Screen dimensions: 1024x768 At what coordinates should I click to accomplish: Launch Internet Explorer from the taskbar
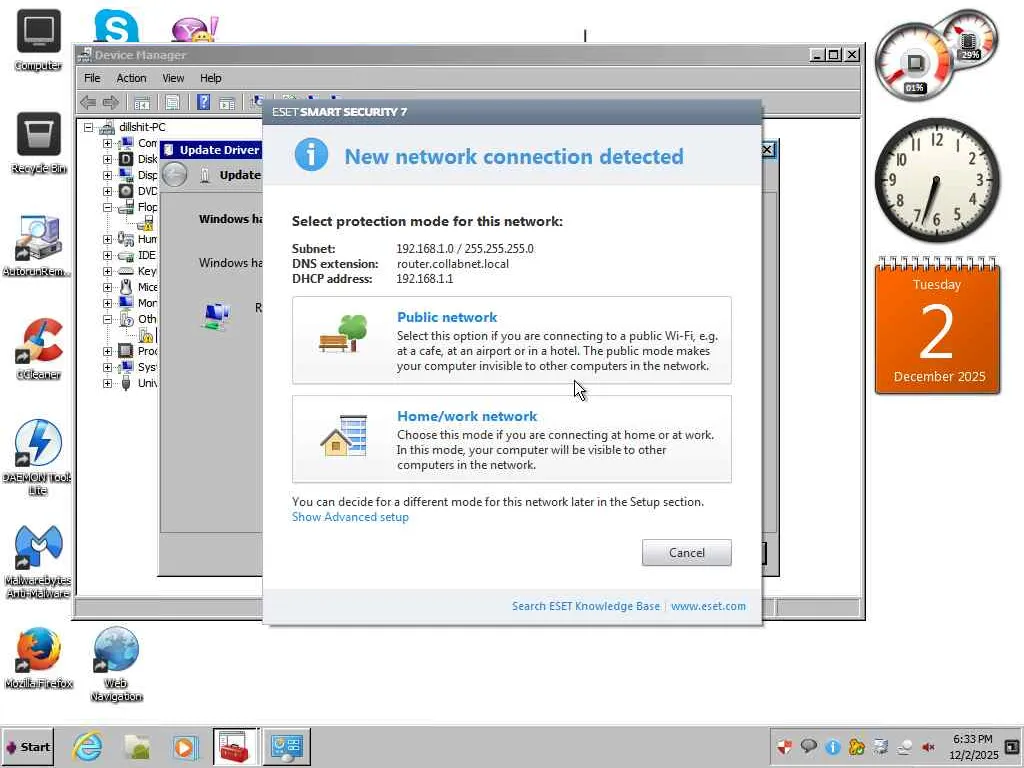pos(88,747)
